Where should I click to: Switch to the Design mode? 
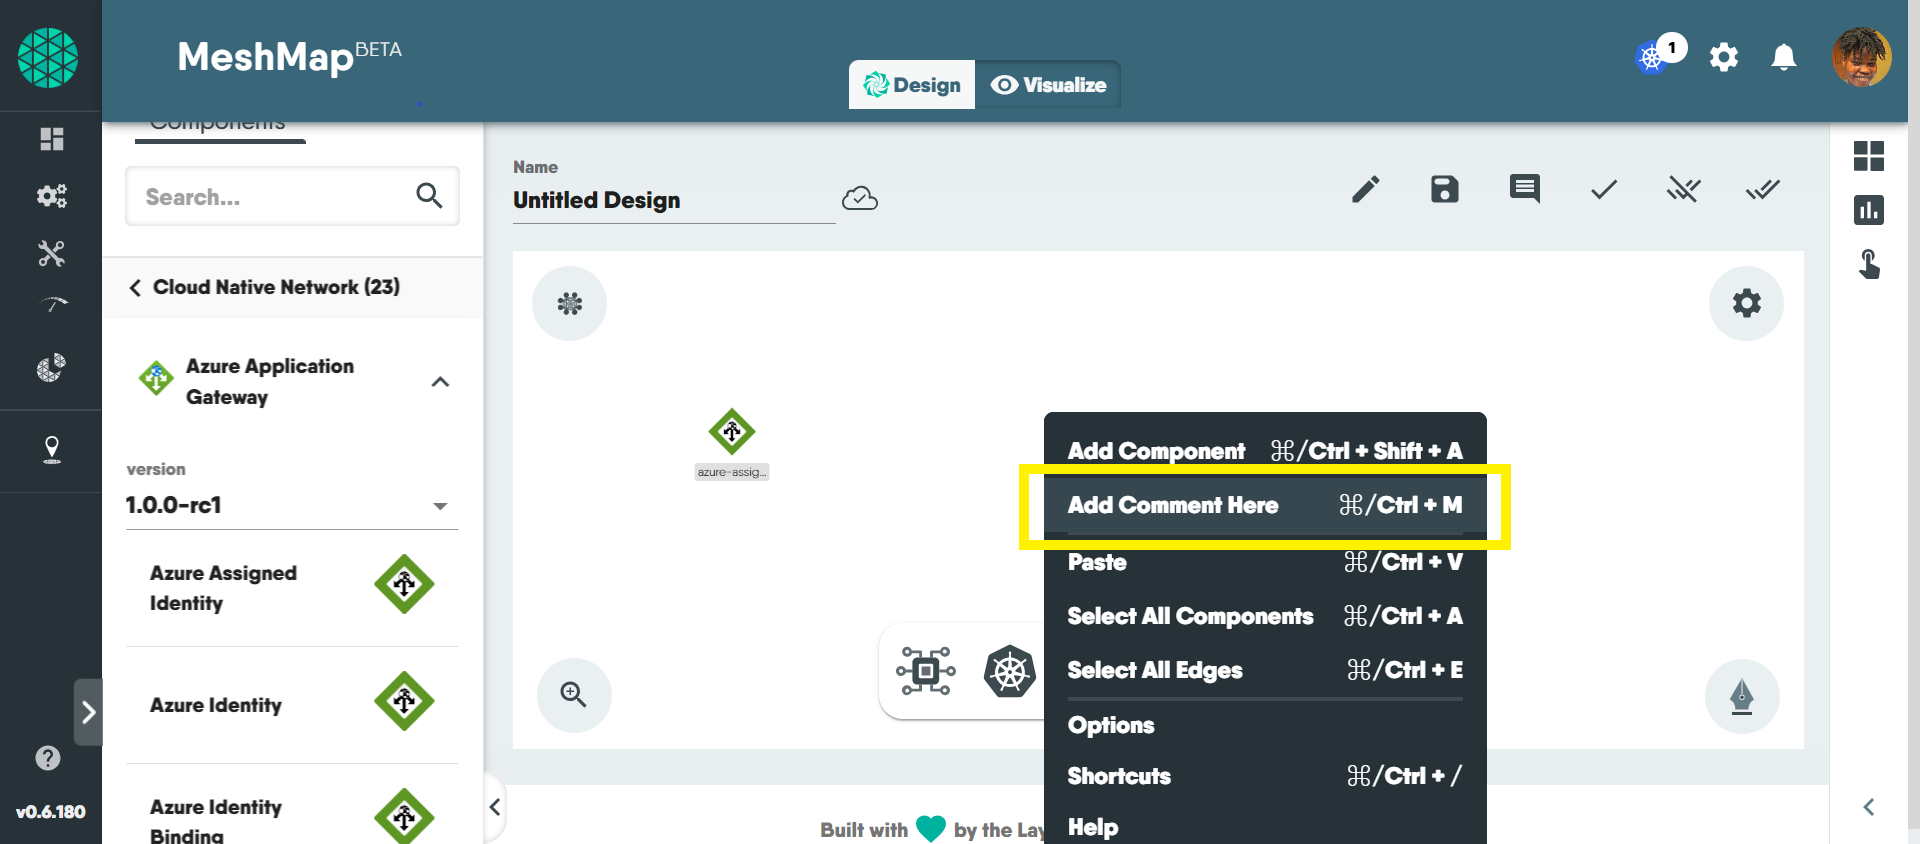(912, 85)
